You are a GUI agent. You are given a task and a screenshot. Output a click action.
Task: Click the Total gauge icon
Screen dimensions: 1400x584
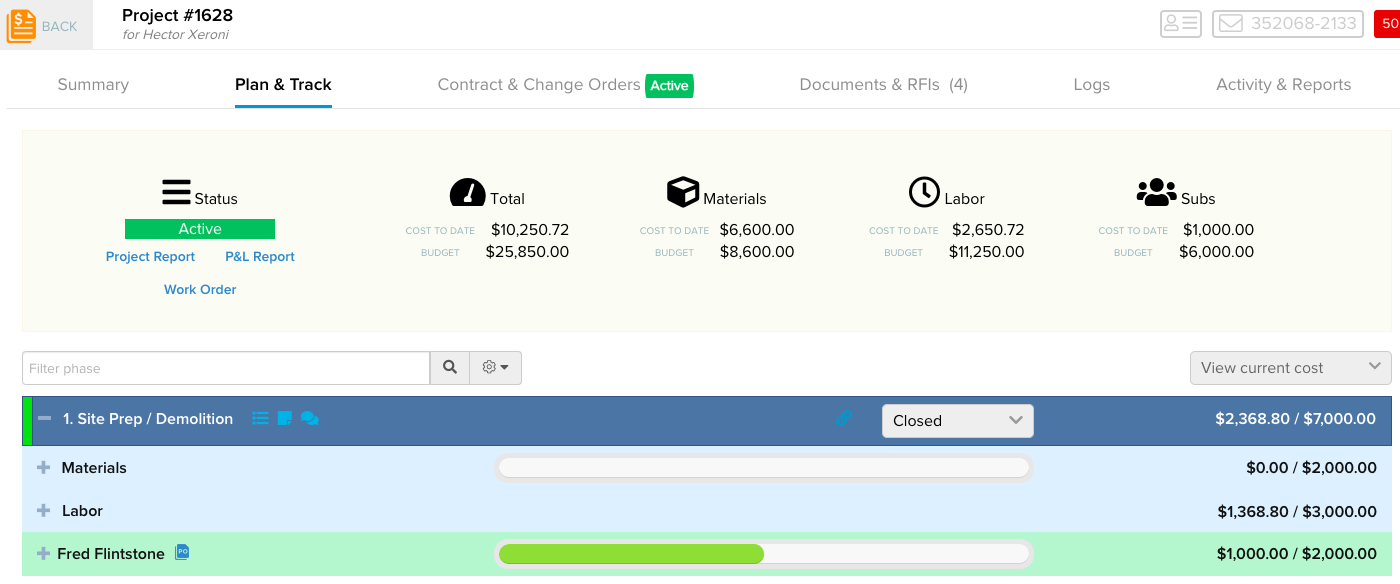(467, 192)
